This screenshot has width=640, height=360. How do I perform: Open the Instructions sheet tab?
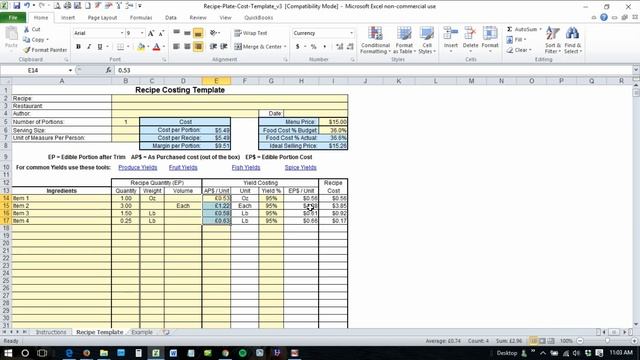[x=51, y=332]
